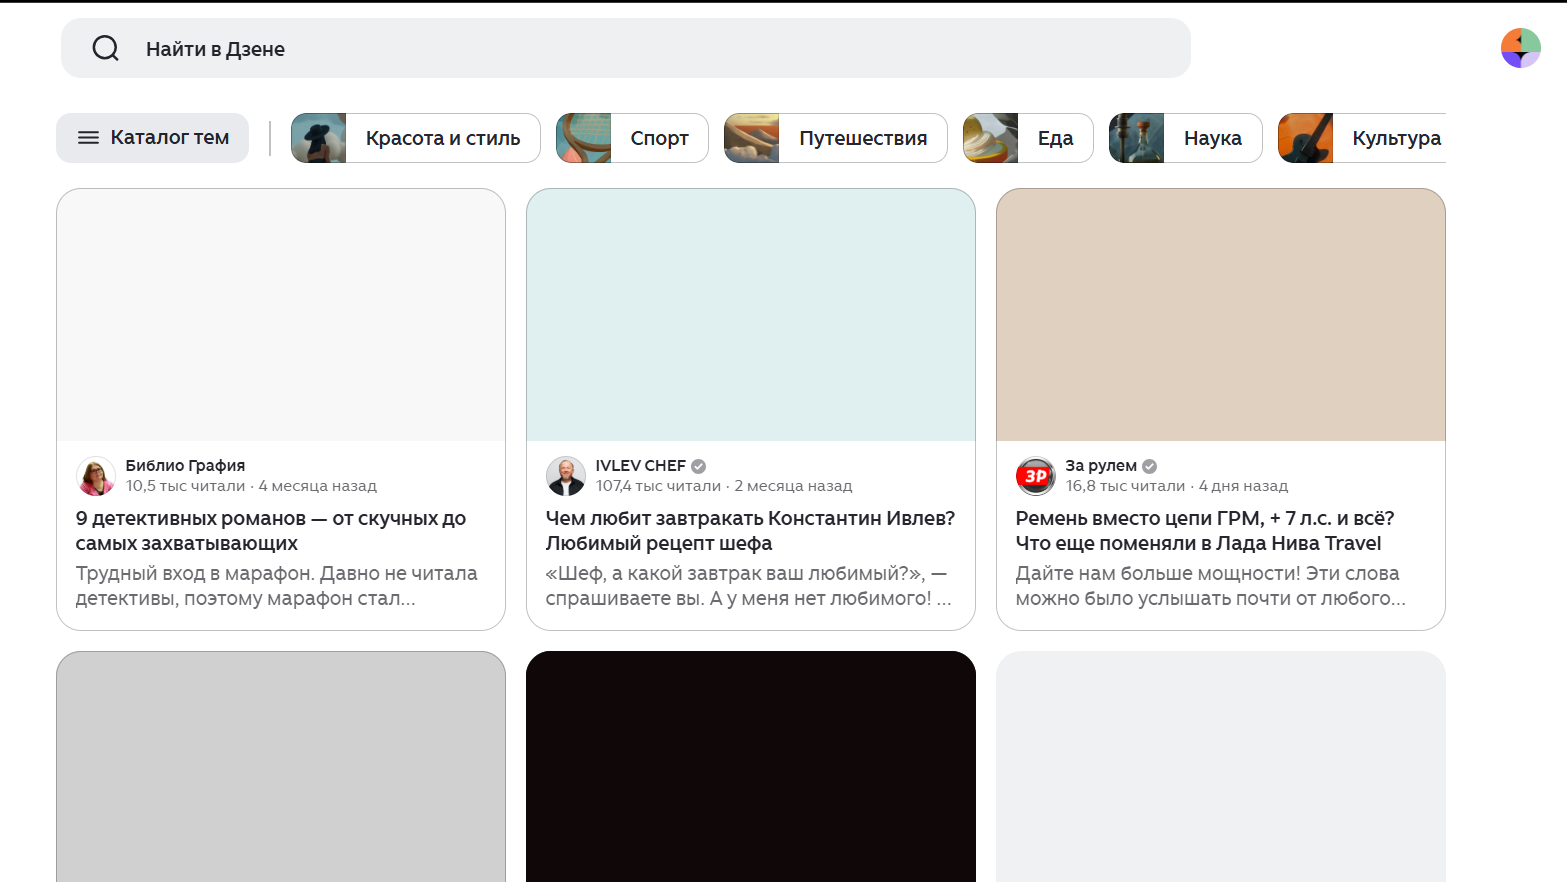Click the IVLEV CHEF channel avatar
This screenshot has height=882, width=1567.
(x=566, y=476)
